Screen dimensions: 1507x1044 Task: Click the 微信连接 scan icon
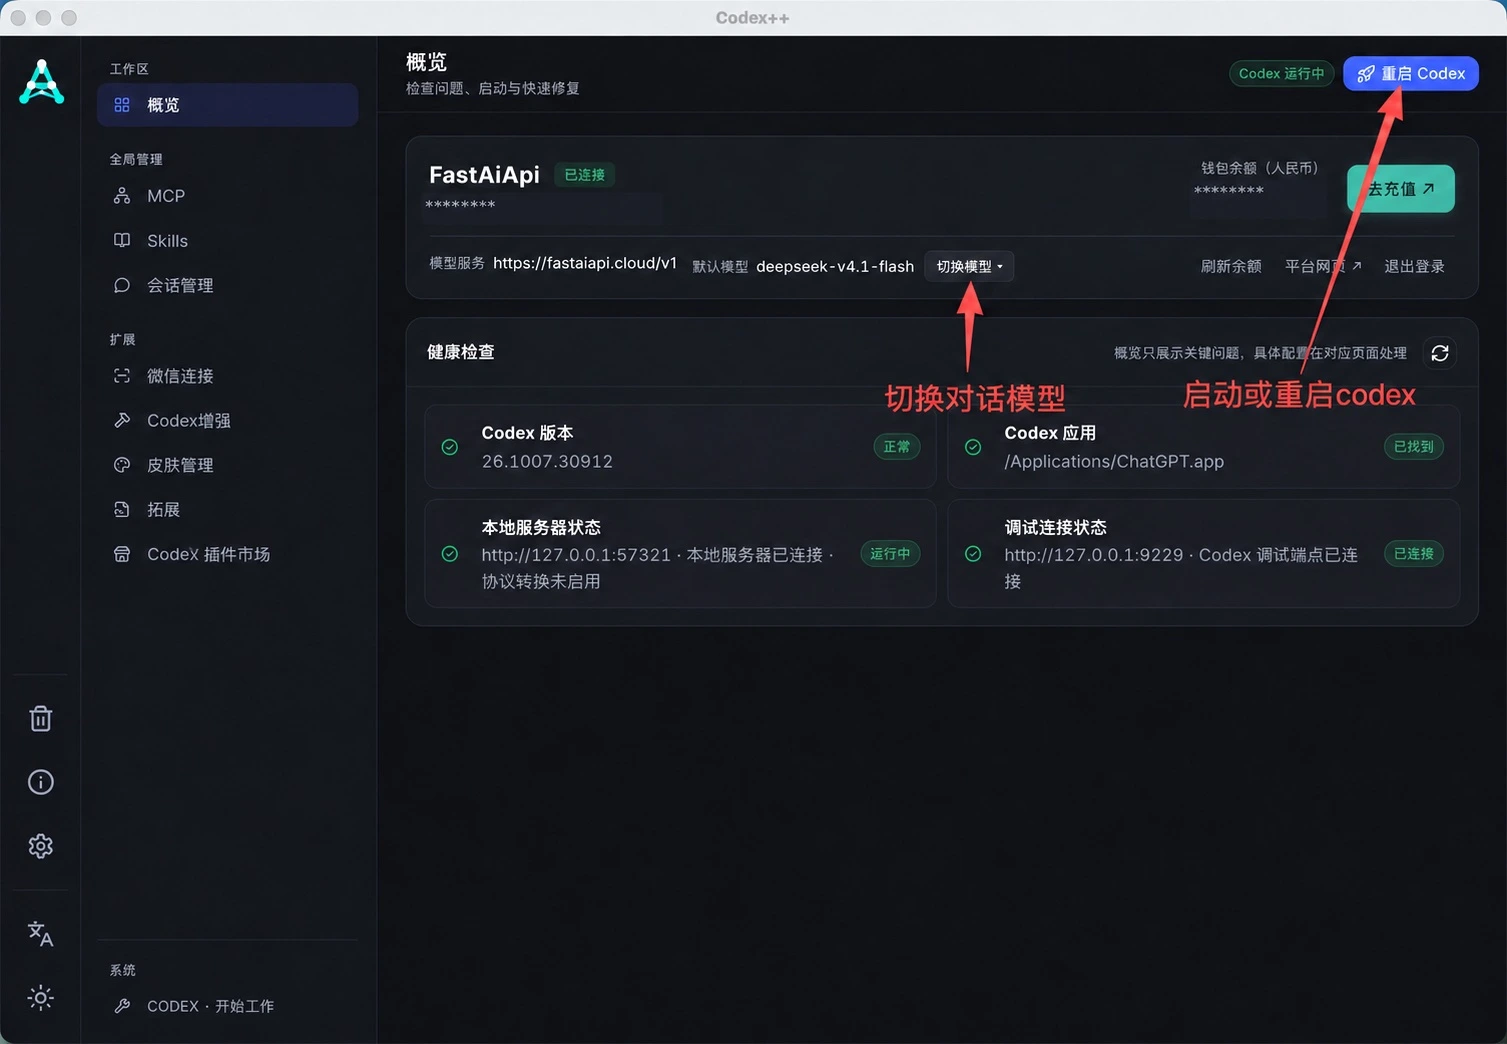[122, 376]
